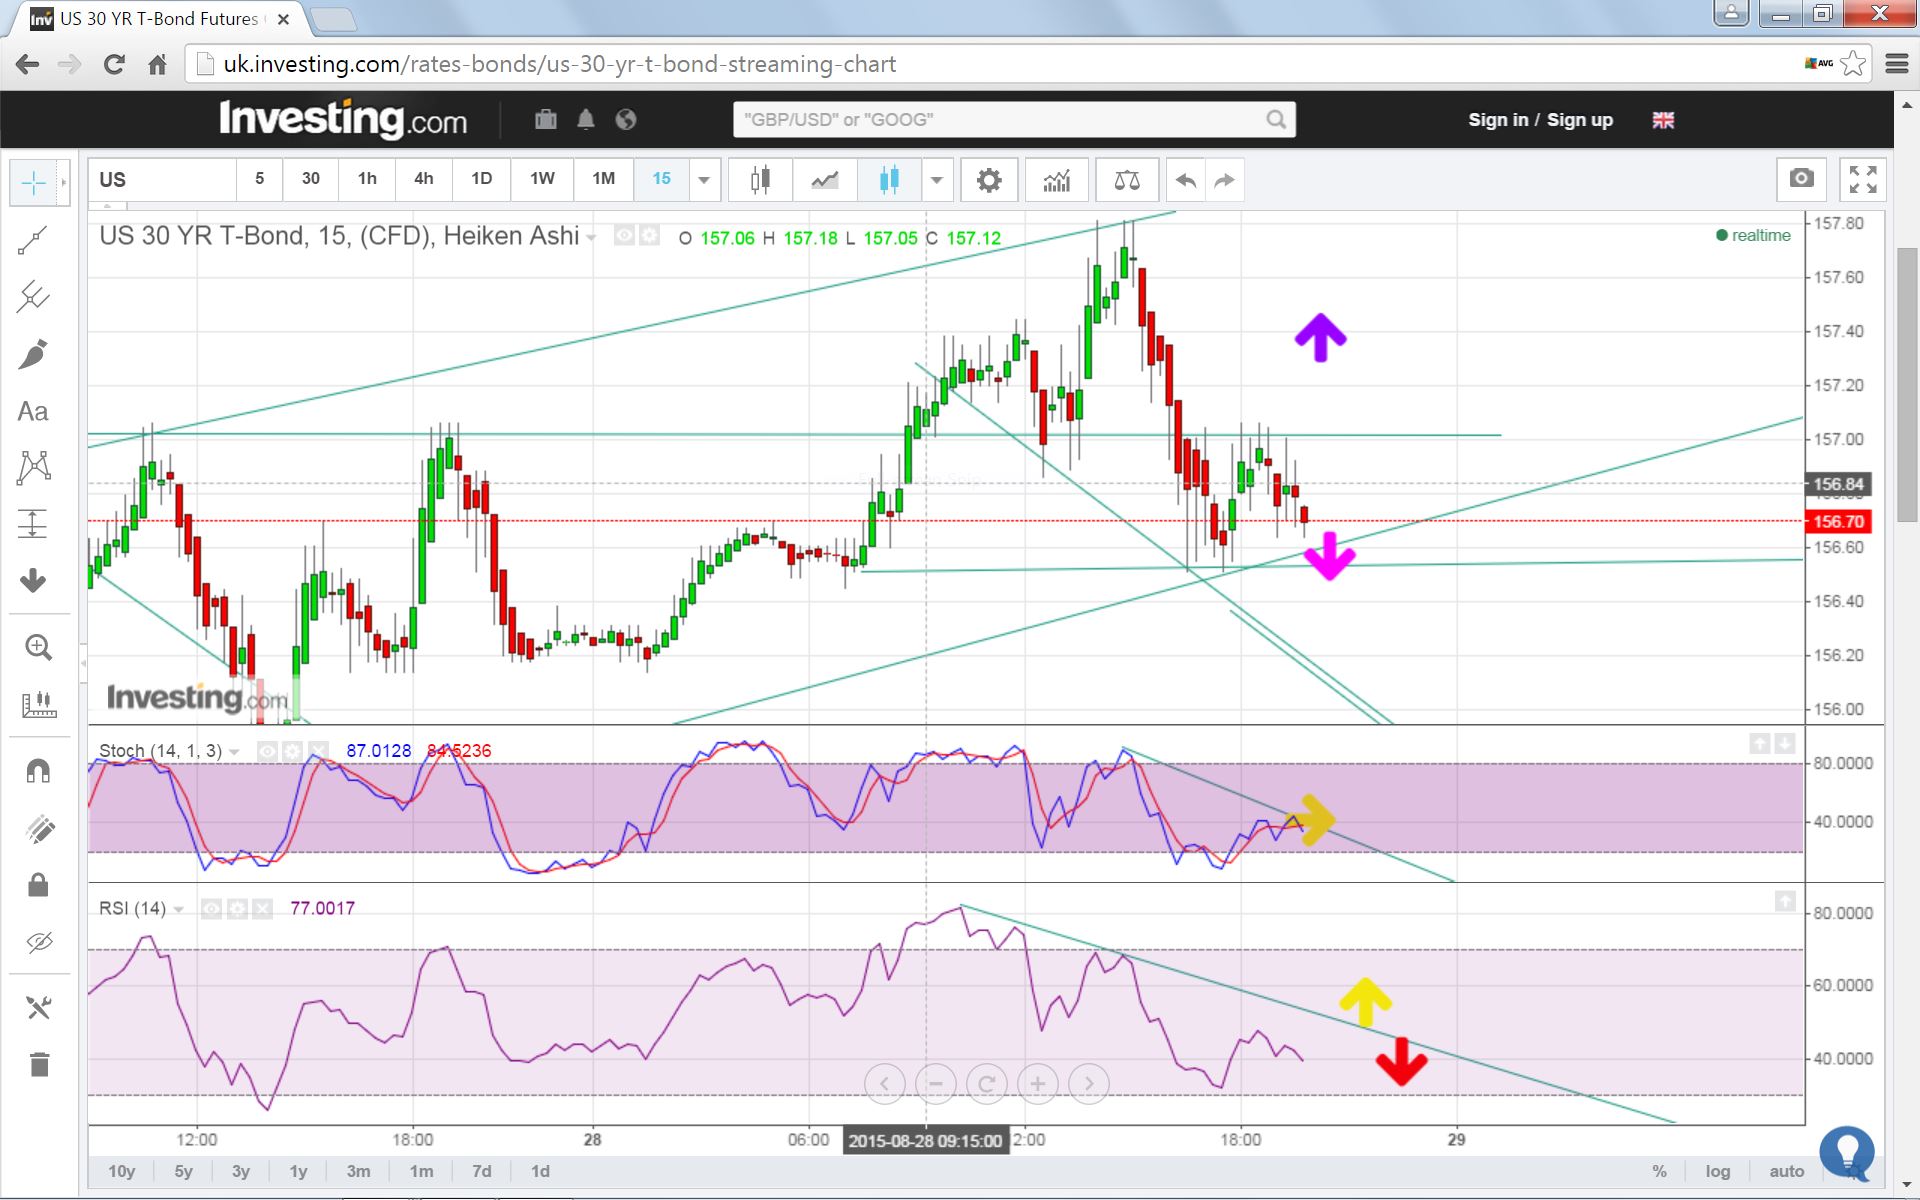The width and height of the screenshot is (1920, 1200).
Task: Set the 7d date range
Action: 482,1171
